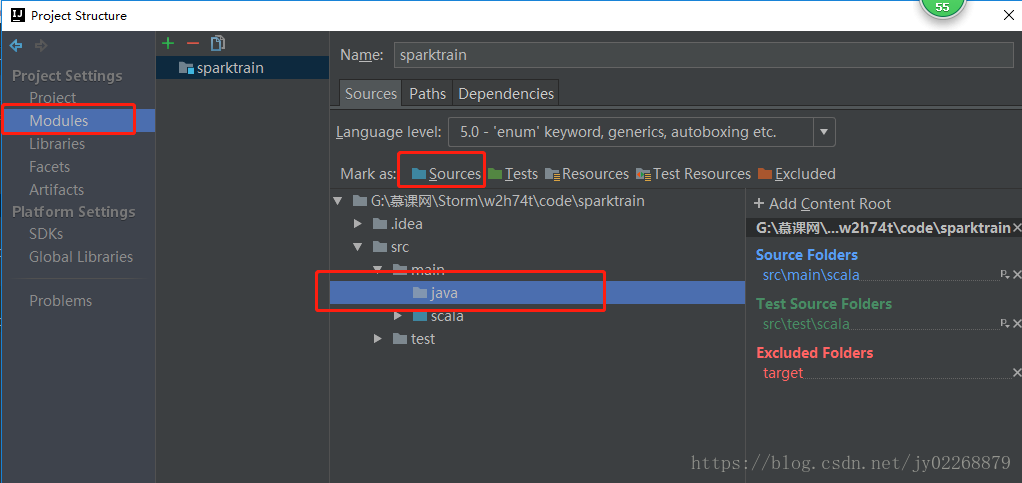
Task: Mark folder as Sources
Action: pyautogui.click(x=446, y=174)
